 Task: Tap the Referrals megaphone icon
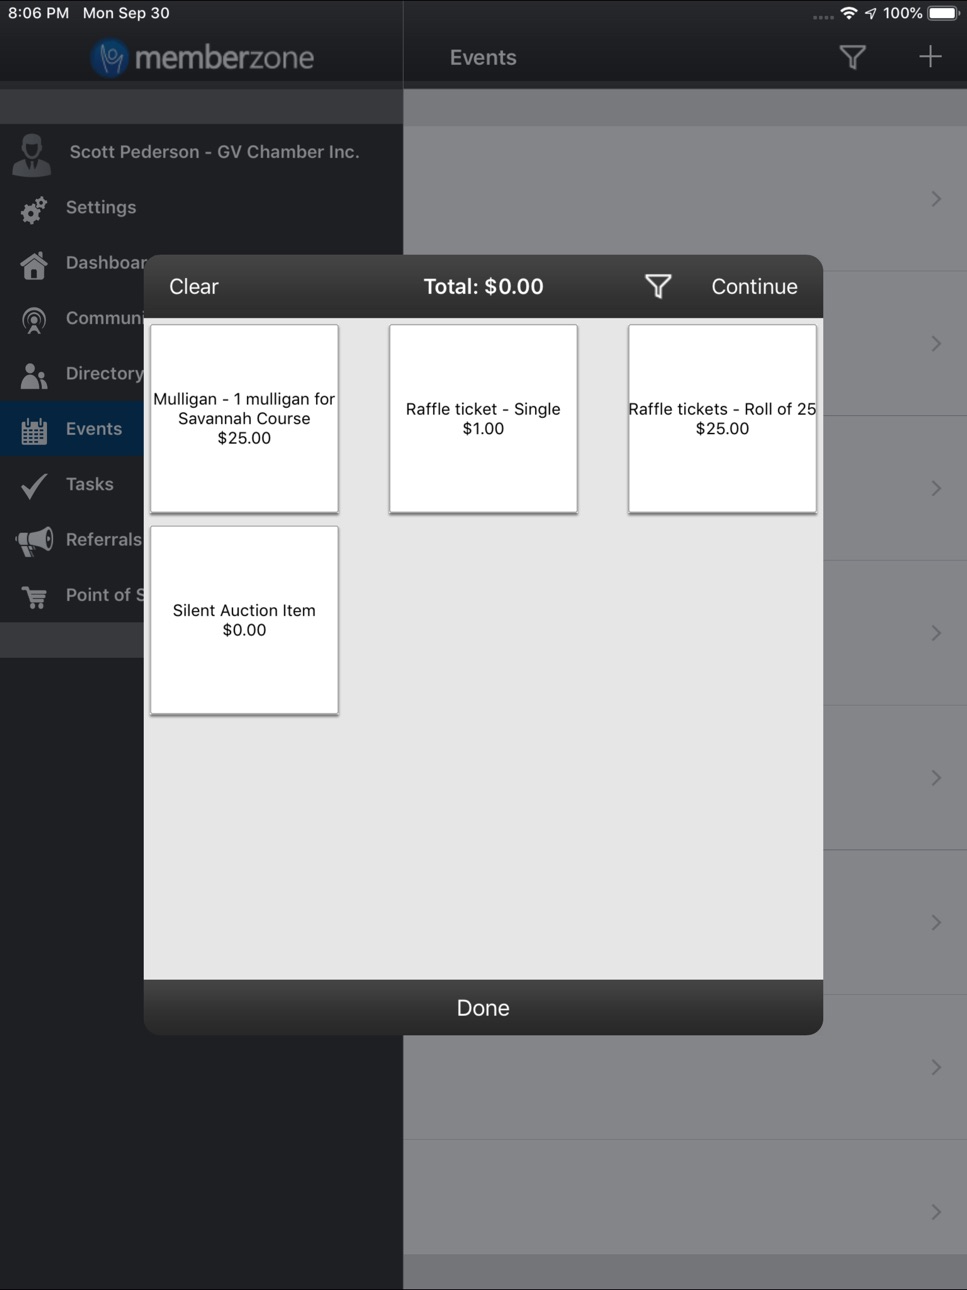click(x=34, y=541)
